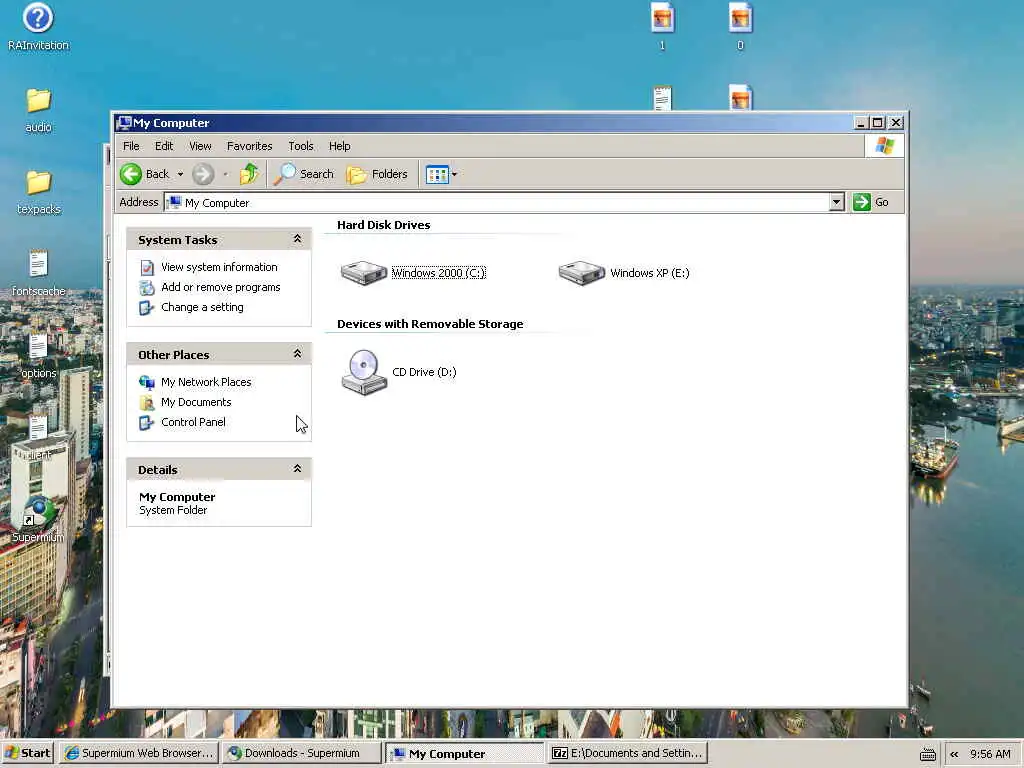1024x768 pixels.
Task: Click the Views grid icon
Action: pyautogui.click(x=437, y=174)
